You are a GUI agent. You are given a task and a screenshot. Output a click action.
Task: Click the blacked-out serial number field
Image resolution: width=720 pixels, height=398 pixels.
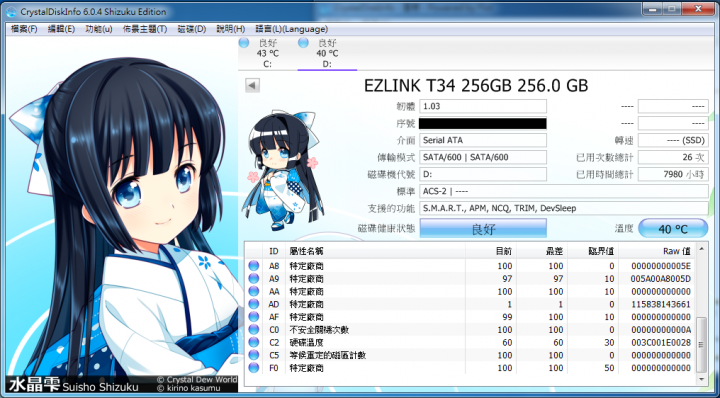pyautogui.click(x=483, y=123)
